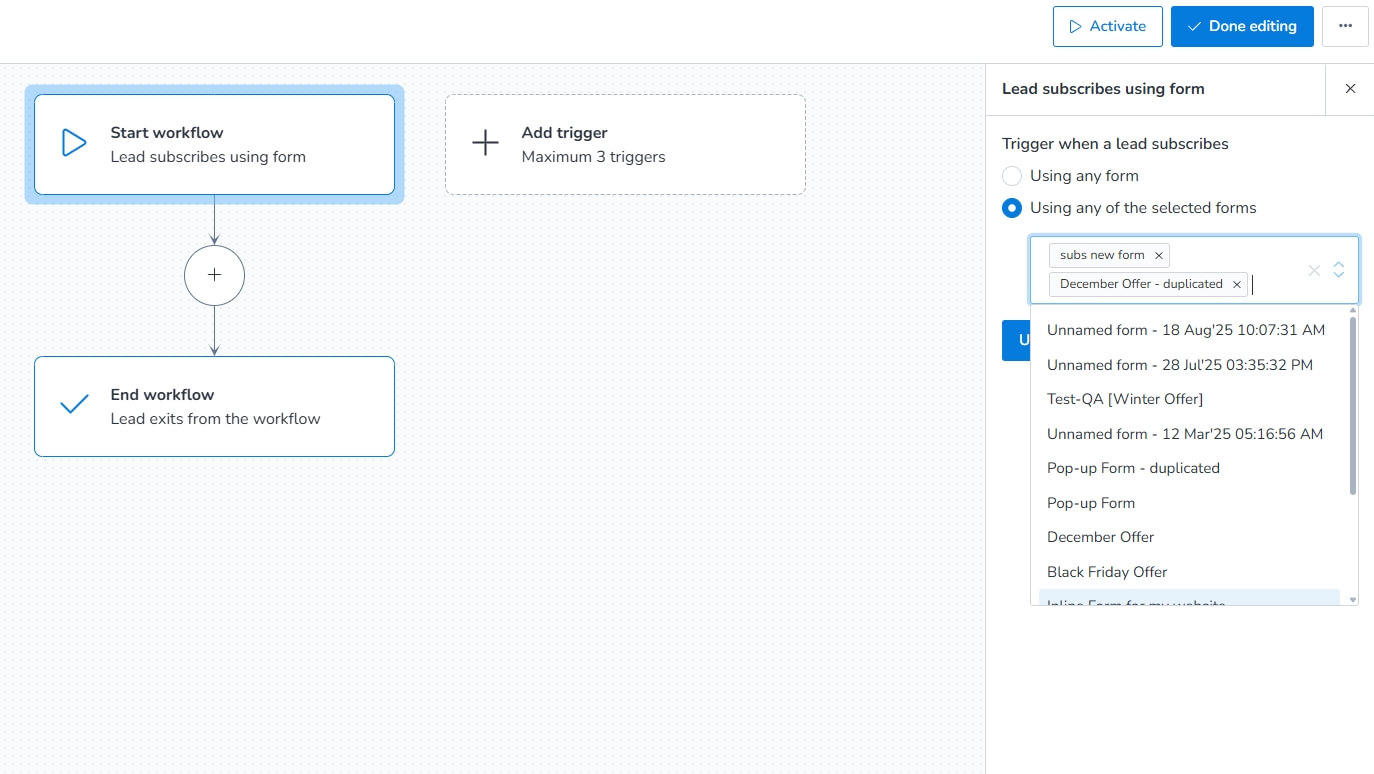The width and height of the screenshot is (1374, 774).
Task: Choose 'Black Friday Offer' from the list
Action: point(1107,572)
